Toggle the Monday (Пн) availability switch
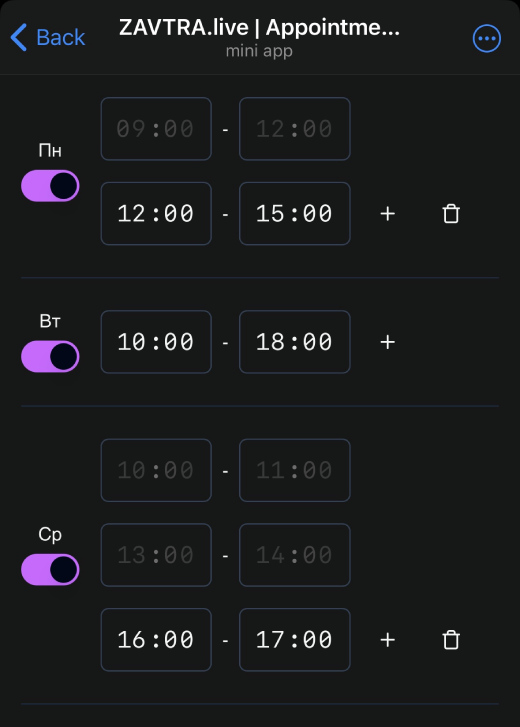The width and height of the screenshot is (520, 727). point(50,186)
